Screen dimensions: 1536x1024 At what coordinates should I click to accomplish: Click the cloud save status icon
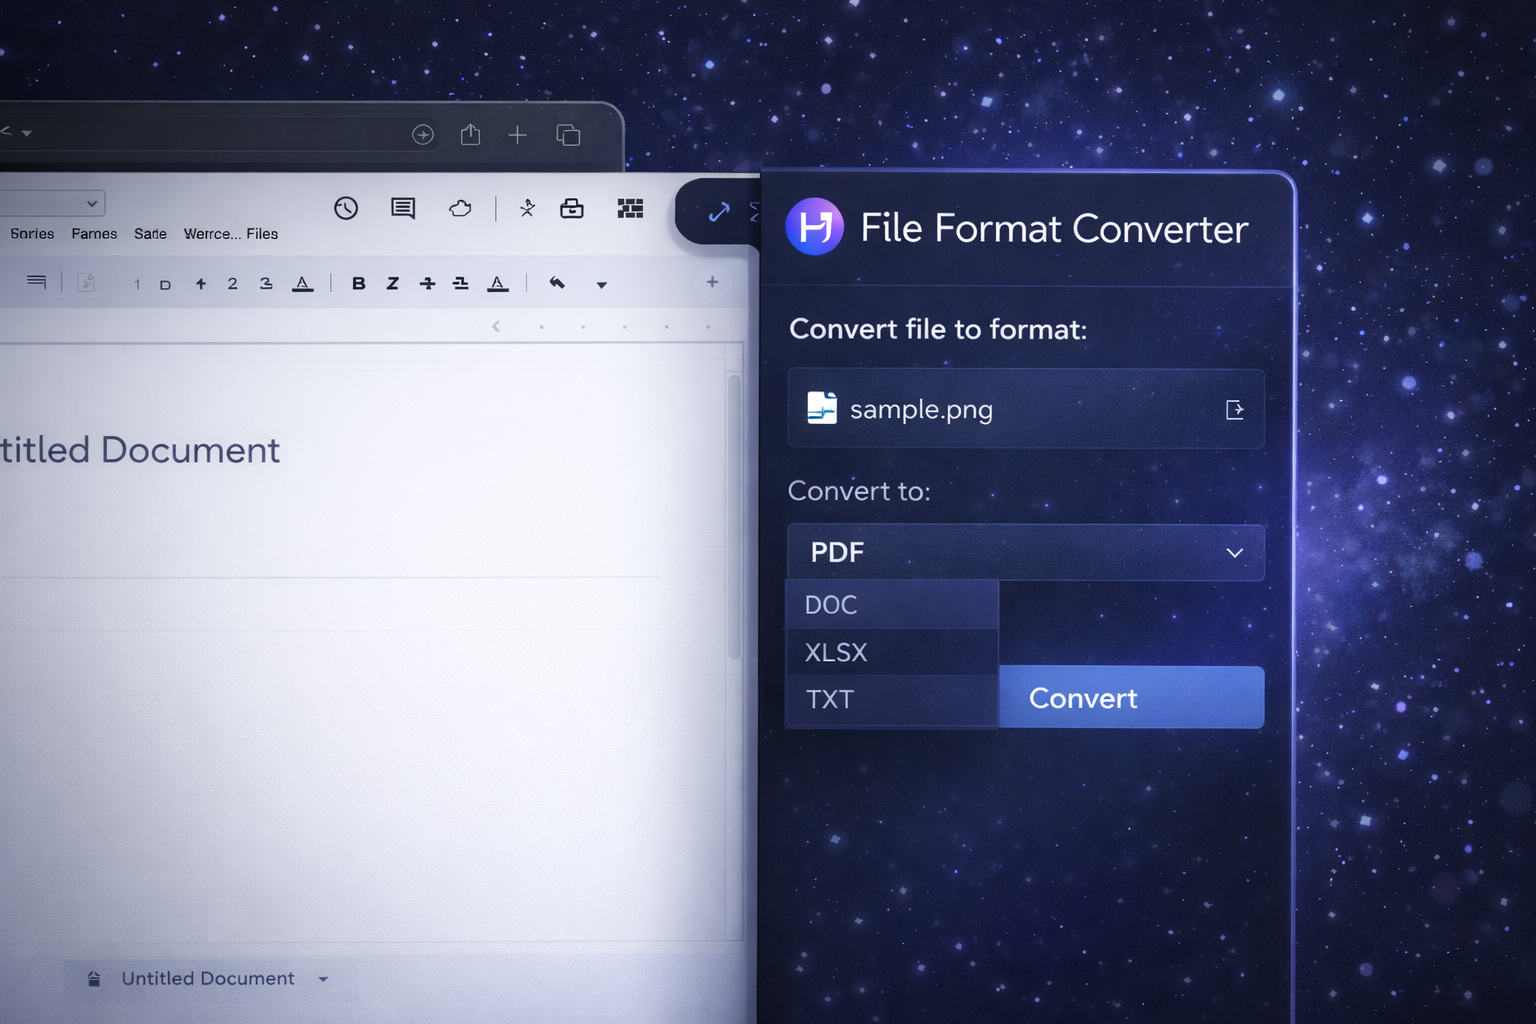[x=460, y=207]
